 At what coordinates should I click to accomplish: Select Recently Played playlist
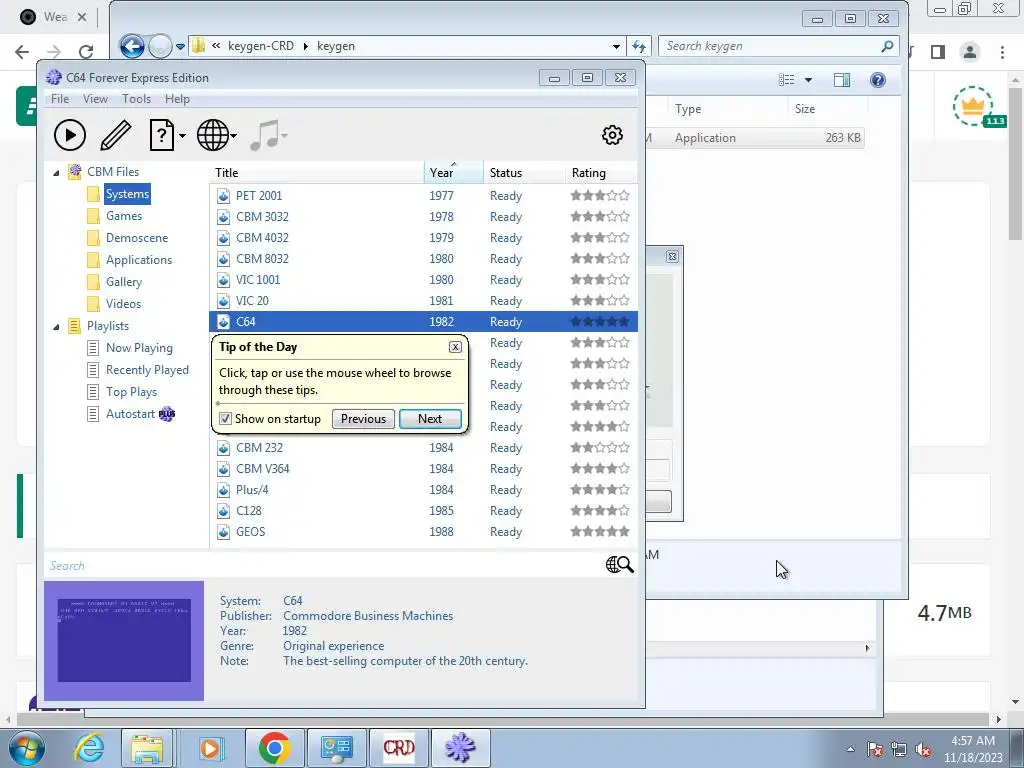pyautogui.click(x=147, y=370)
